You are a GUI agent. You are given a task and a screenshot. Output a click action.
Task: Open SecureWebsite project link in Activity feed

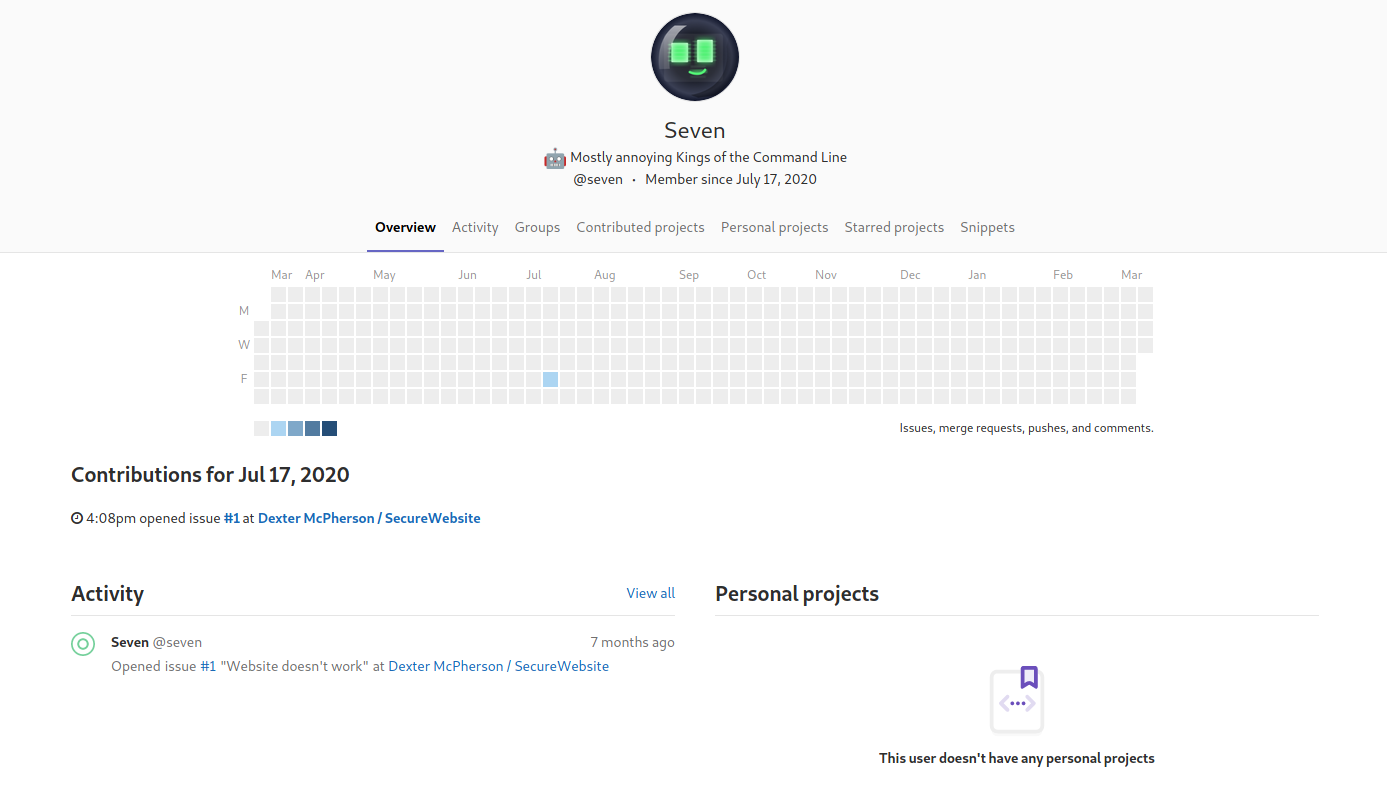click(498, 666)
